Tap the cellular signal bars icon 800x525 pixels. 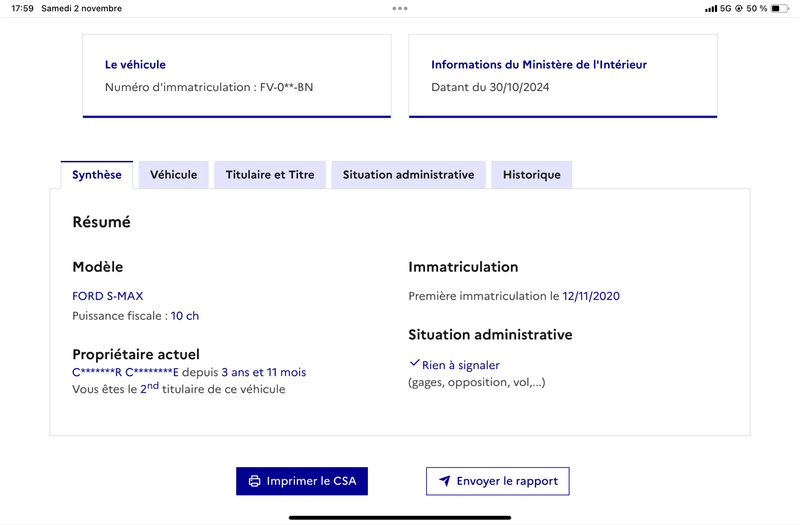[x=711, y=9]
